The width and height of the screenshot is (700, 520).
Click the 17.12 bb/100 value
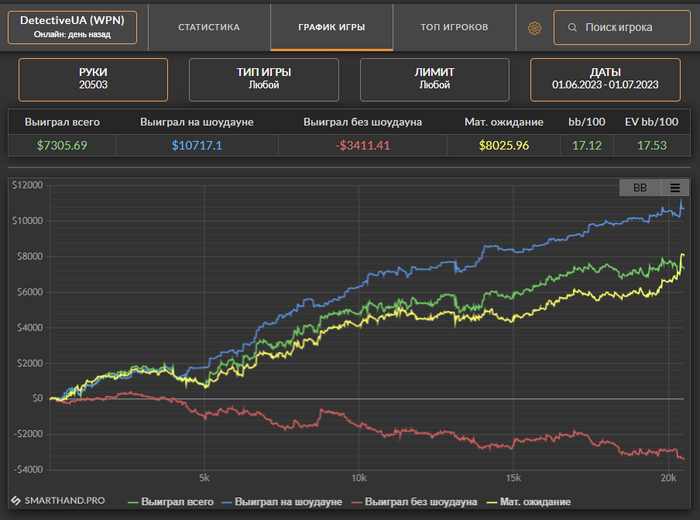(587, 146)
